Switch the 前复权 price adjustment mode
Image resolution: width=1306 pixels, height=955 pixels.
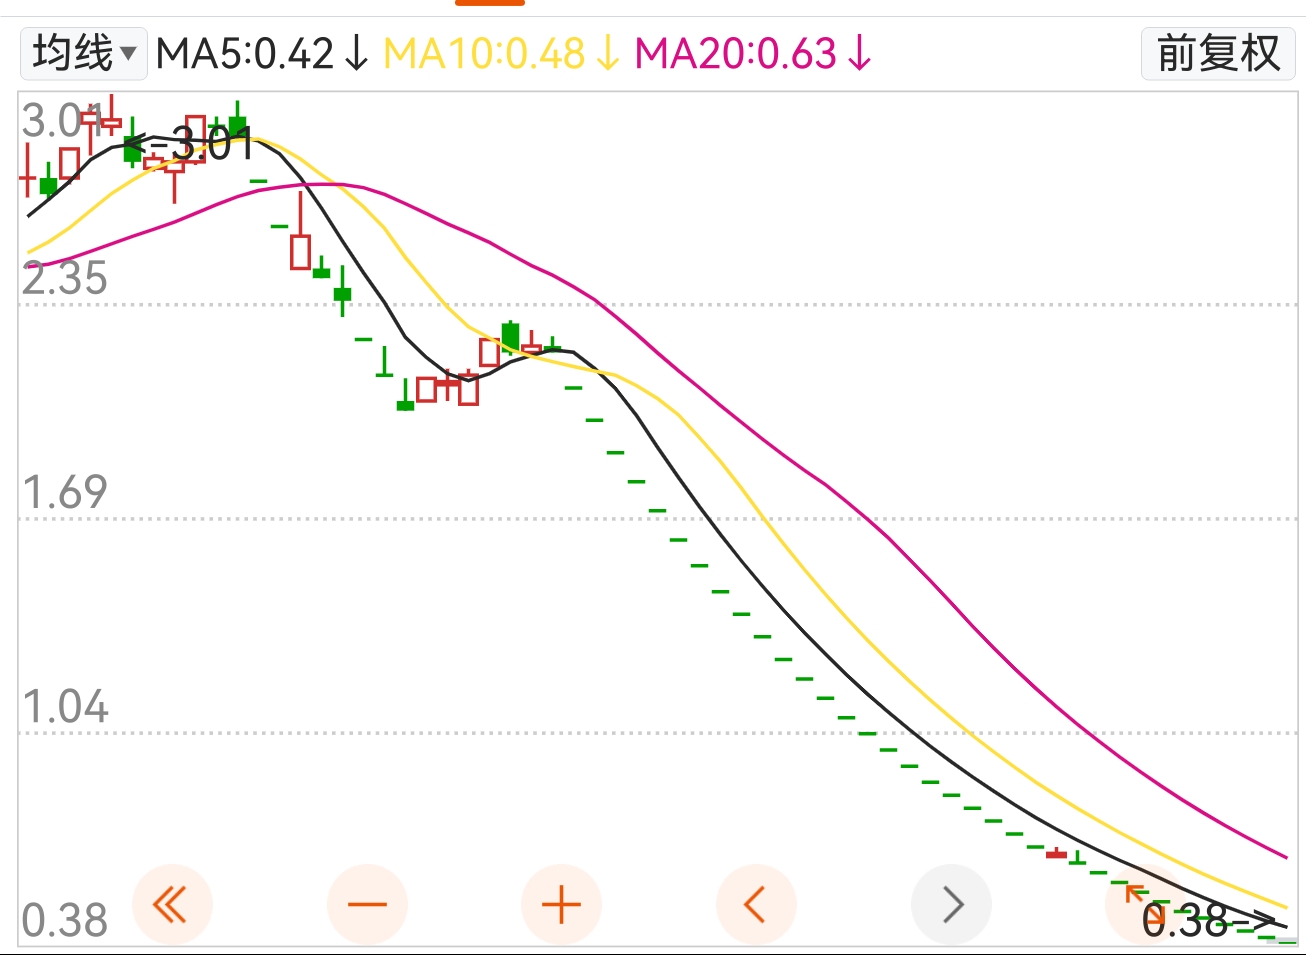click(1218, 53)
